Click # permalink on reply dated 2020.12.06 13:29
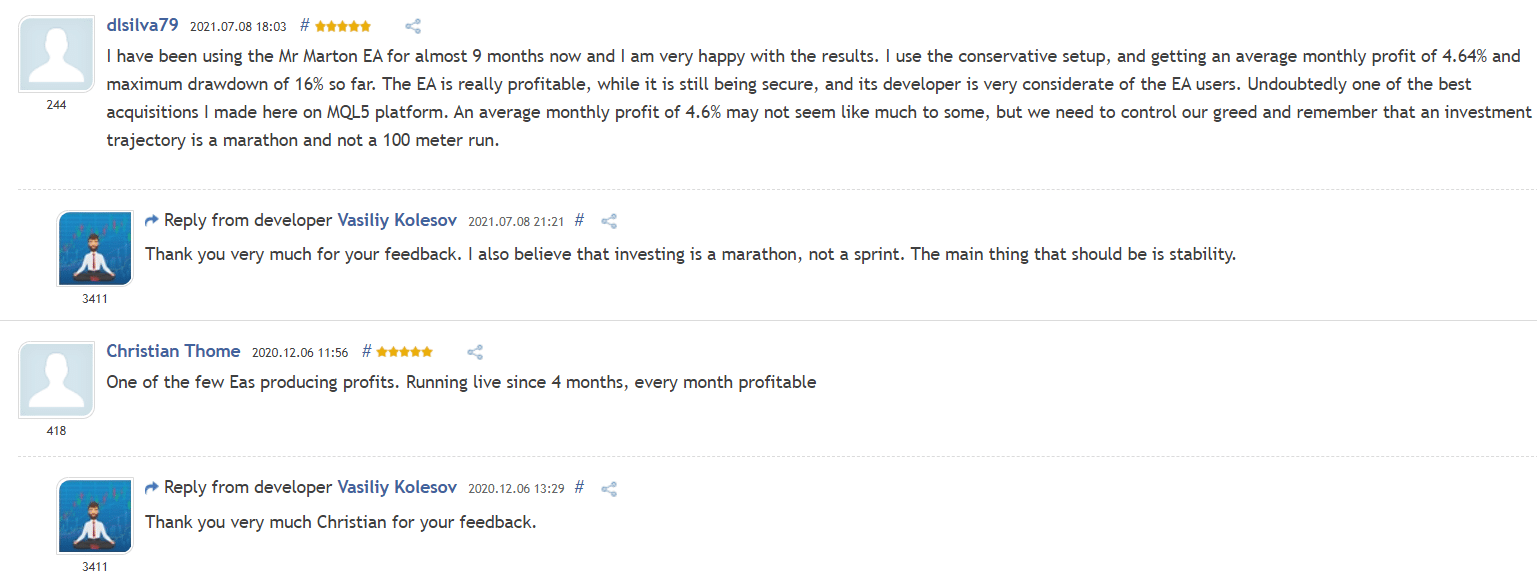The width and height of the screenshot is (1537, 586). (x=579, y=489)
